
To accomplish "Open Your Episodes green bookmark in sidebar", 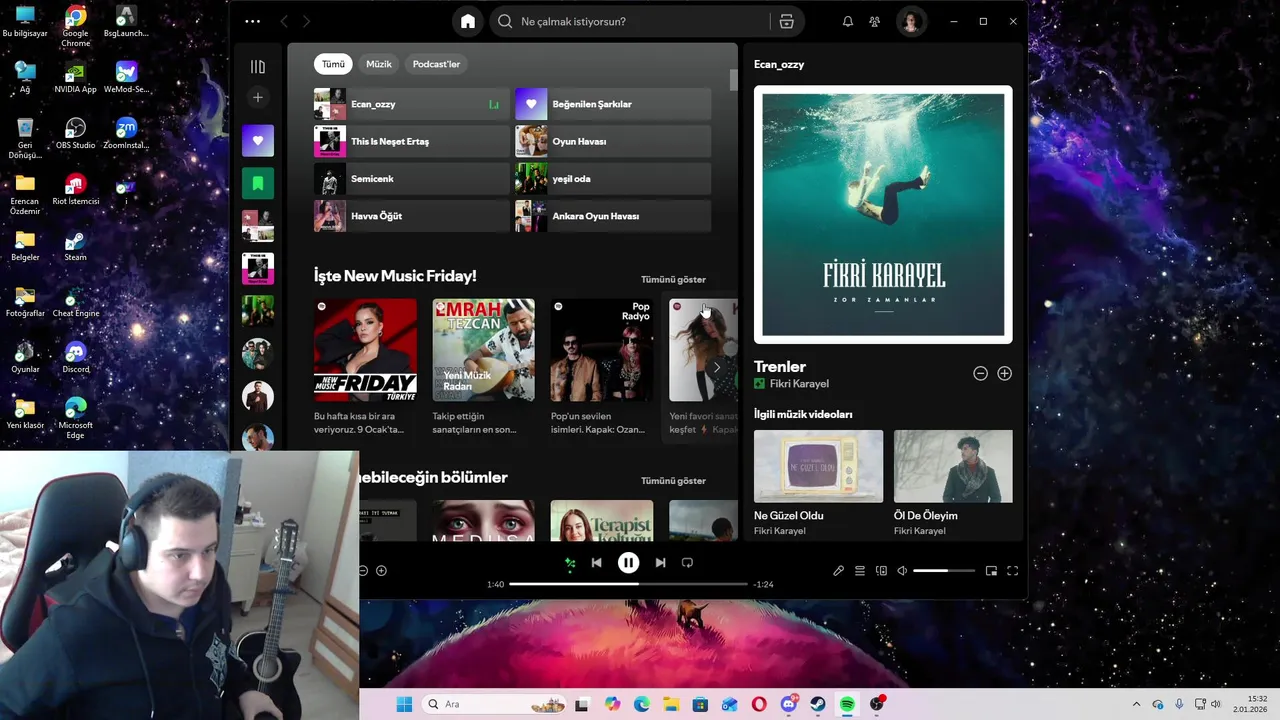I will coord(258,183).
